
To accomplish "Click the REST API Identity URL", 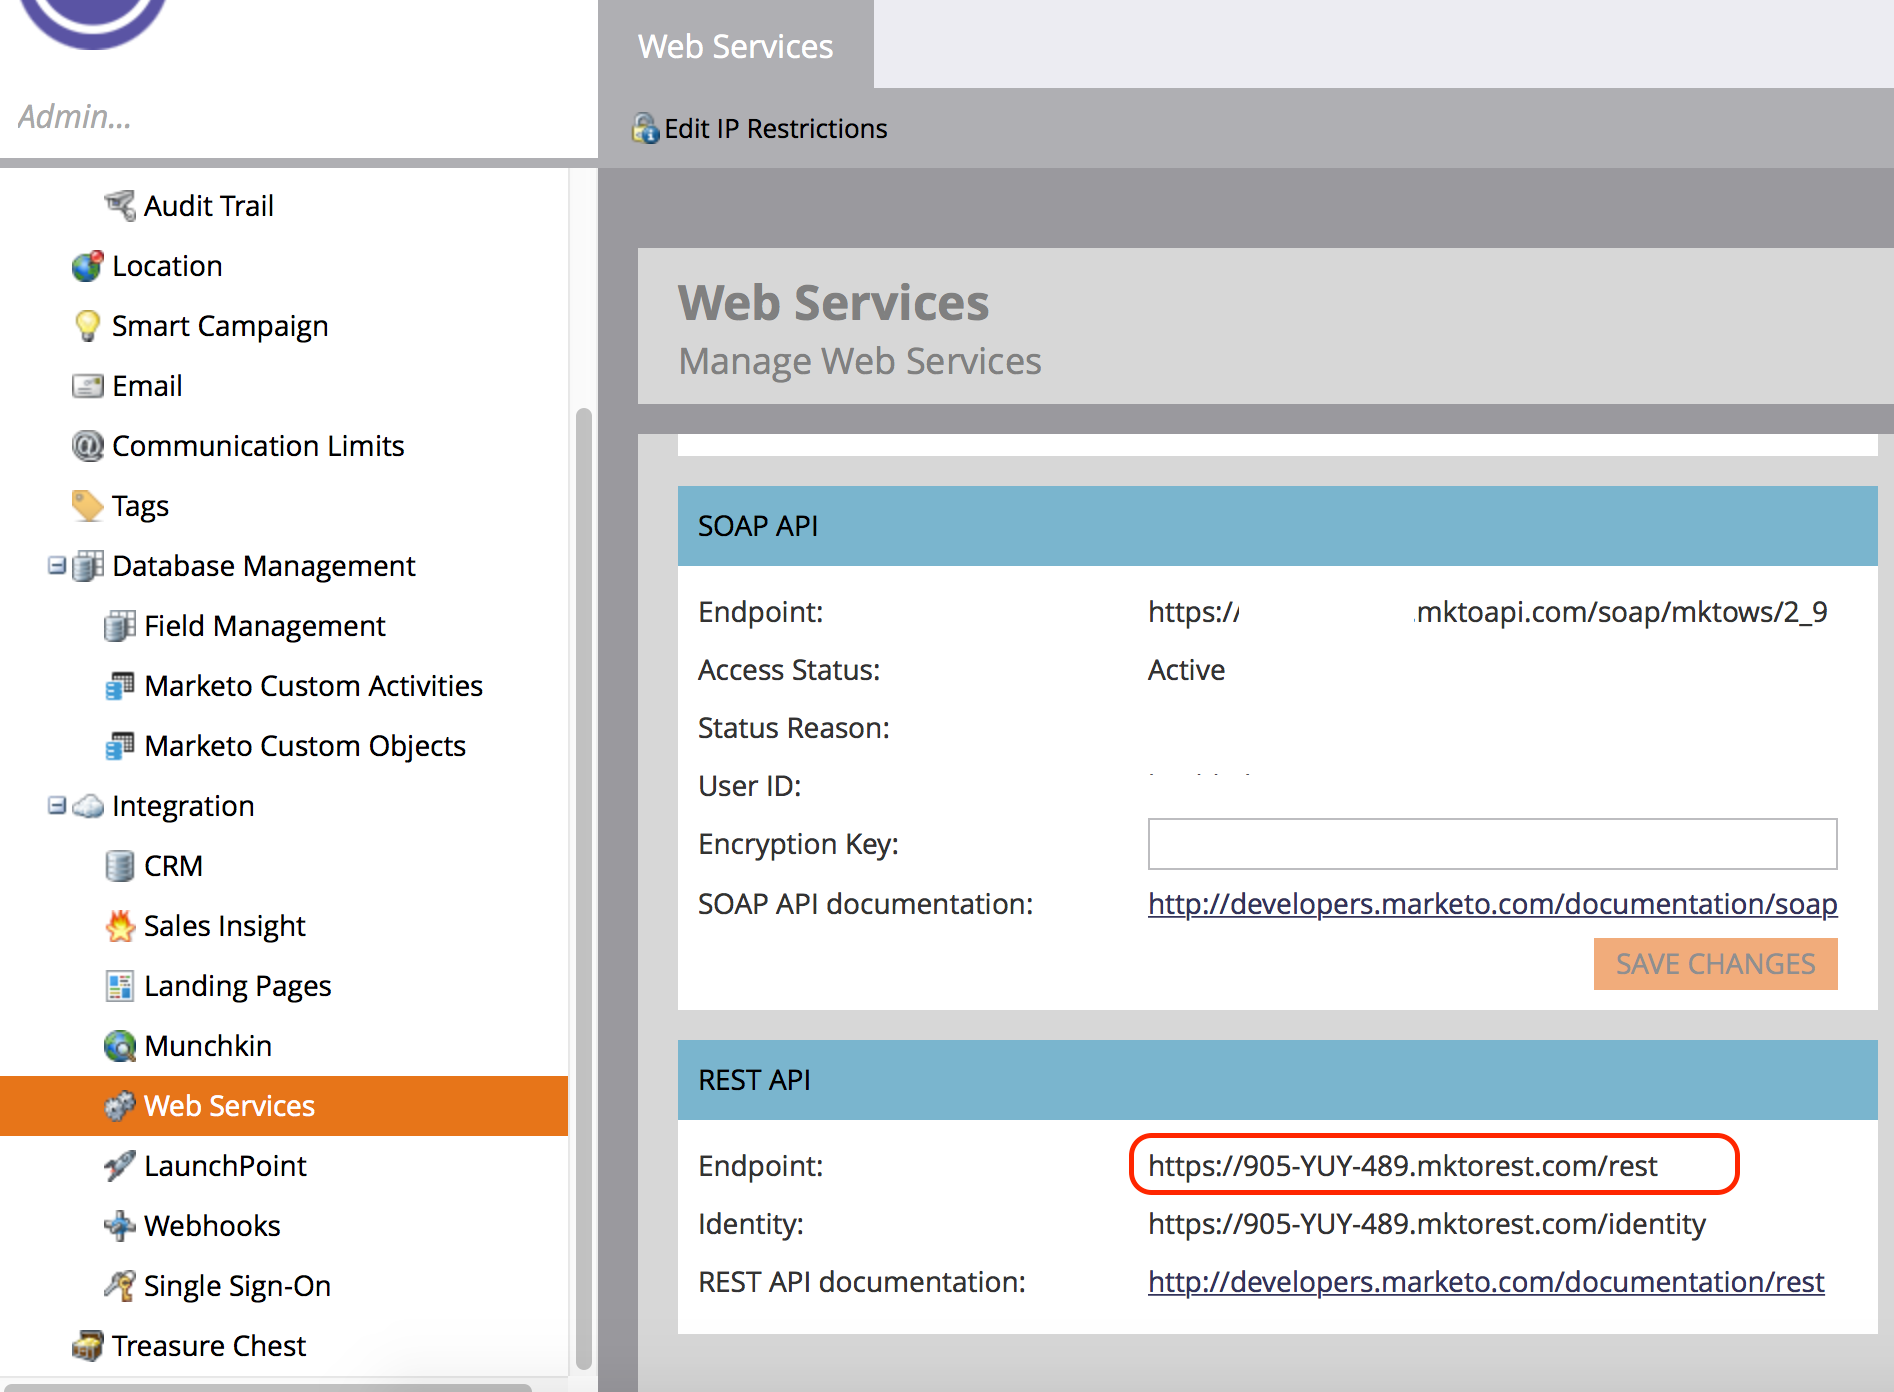I will tap(1427, 1224).
